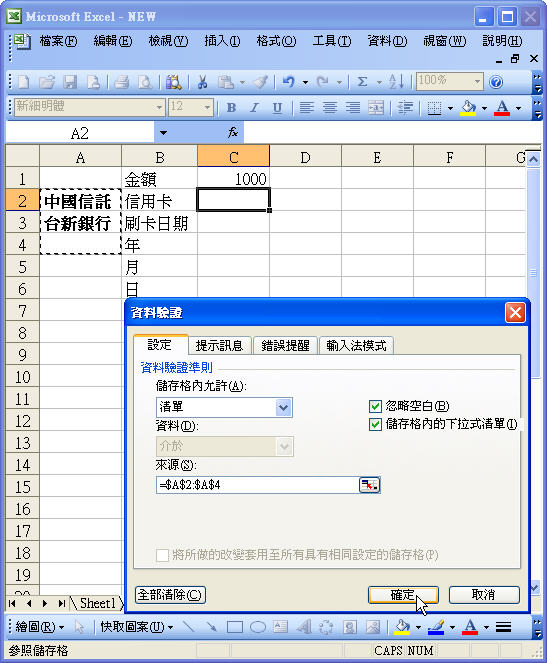This screenshot has width=547, height=663.
Task: Click the Cut scissors icon
Action: pos(202,82)
